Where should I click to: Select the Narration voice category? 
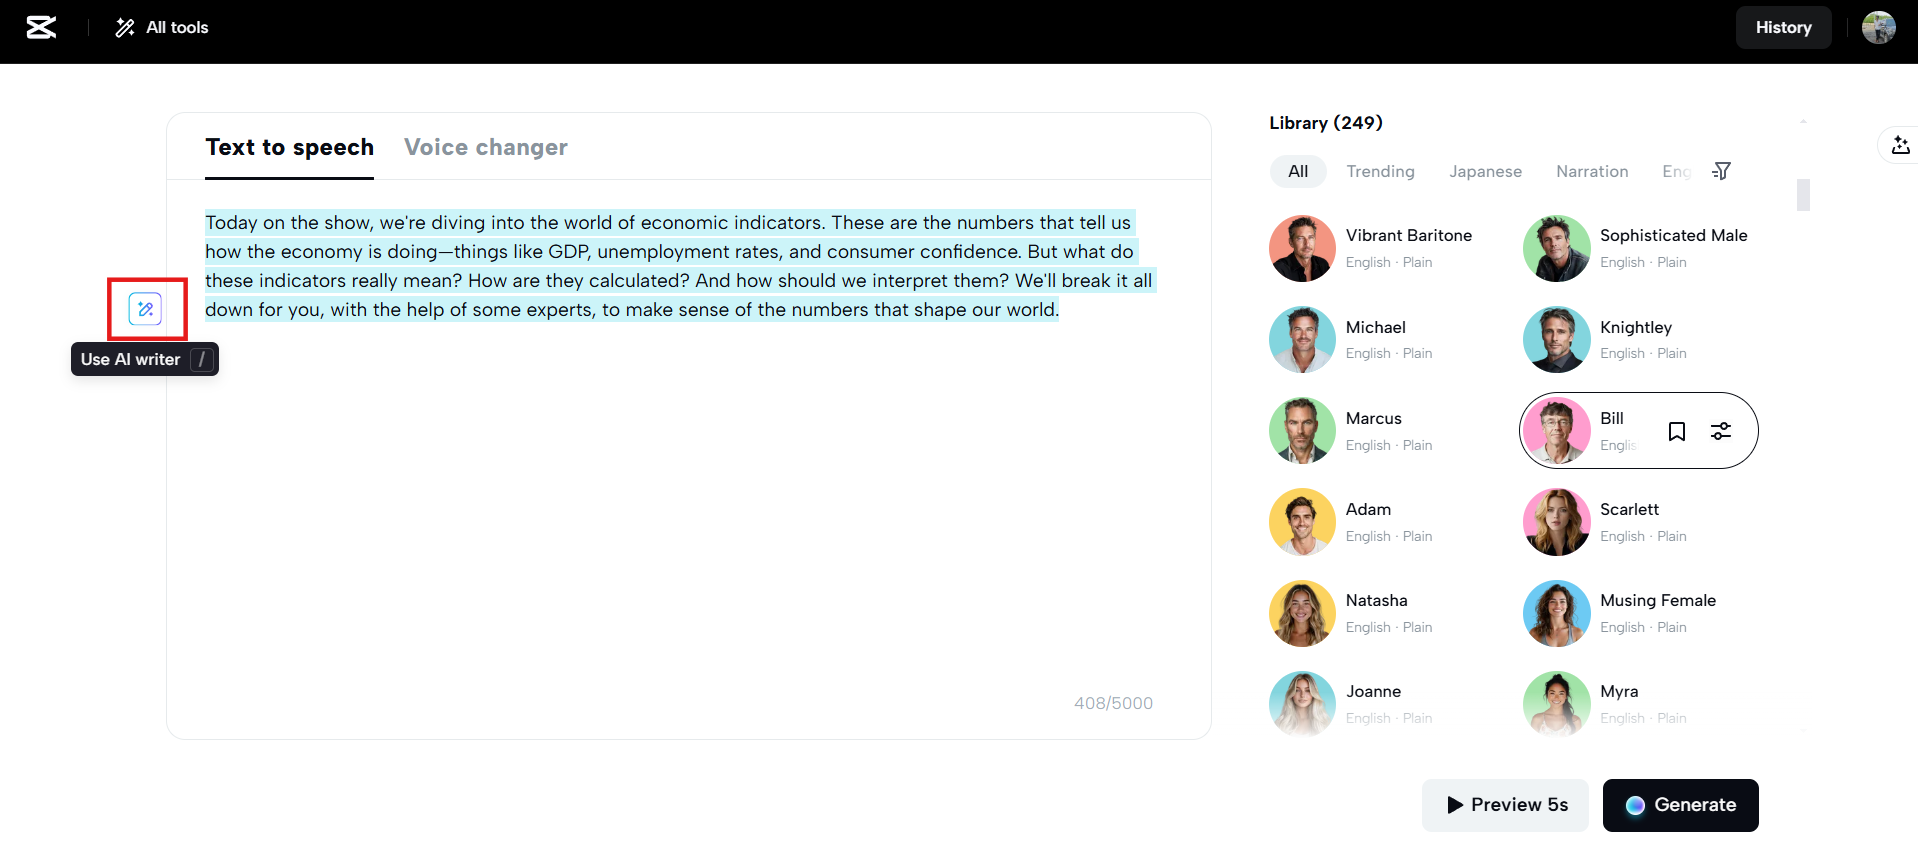point(1592,171)
